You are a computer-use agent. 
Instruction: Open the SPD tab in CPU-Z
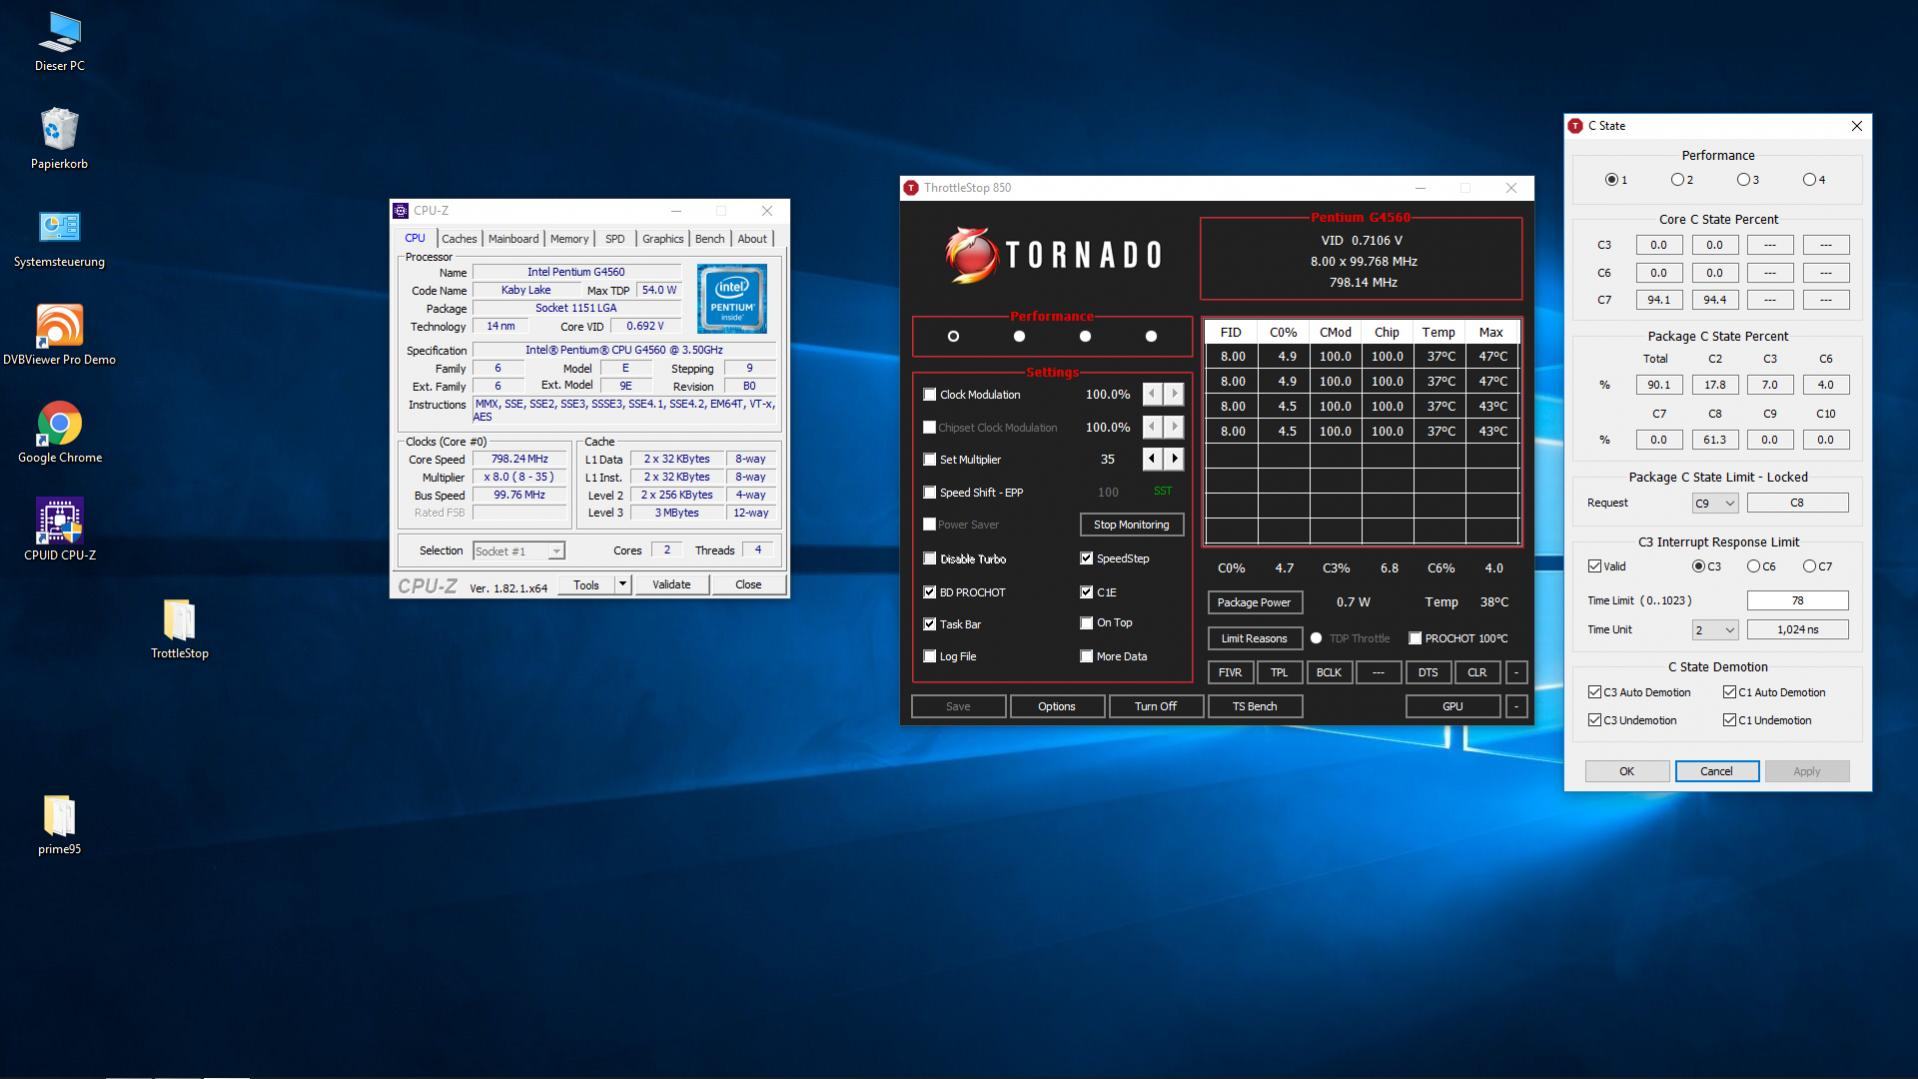(615, 239)
